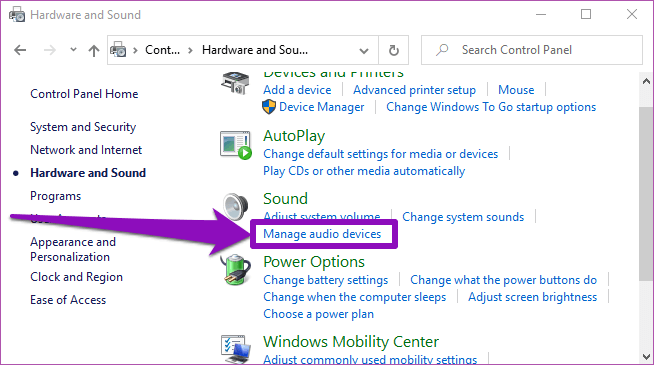Click the Device Manager shield icon

coord(269,107)
